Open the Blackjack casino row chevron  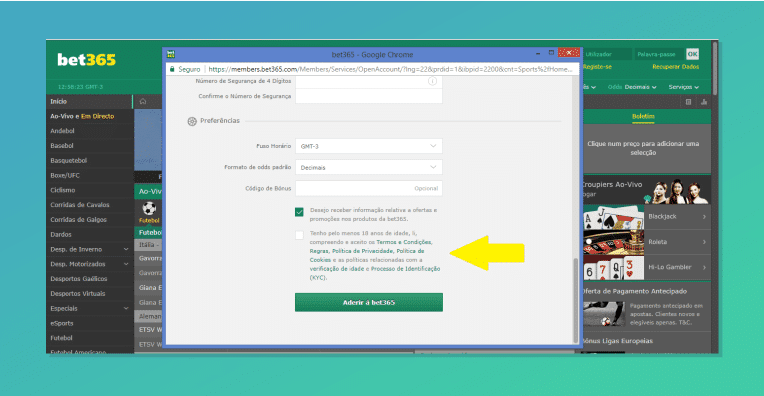point(704,216)
